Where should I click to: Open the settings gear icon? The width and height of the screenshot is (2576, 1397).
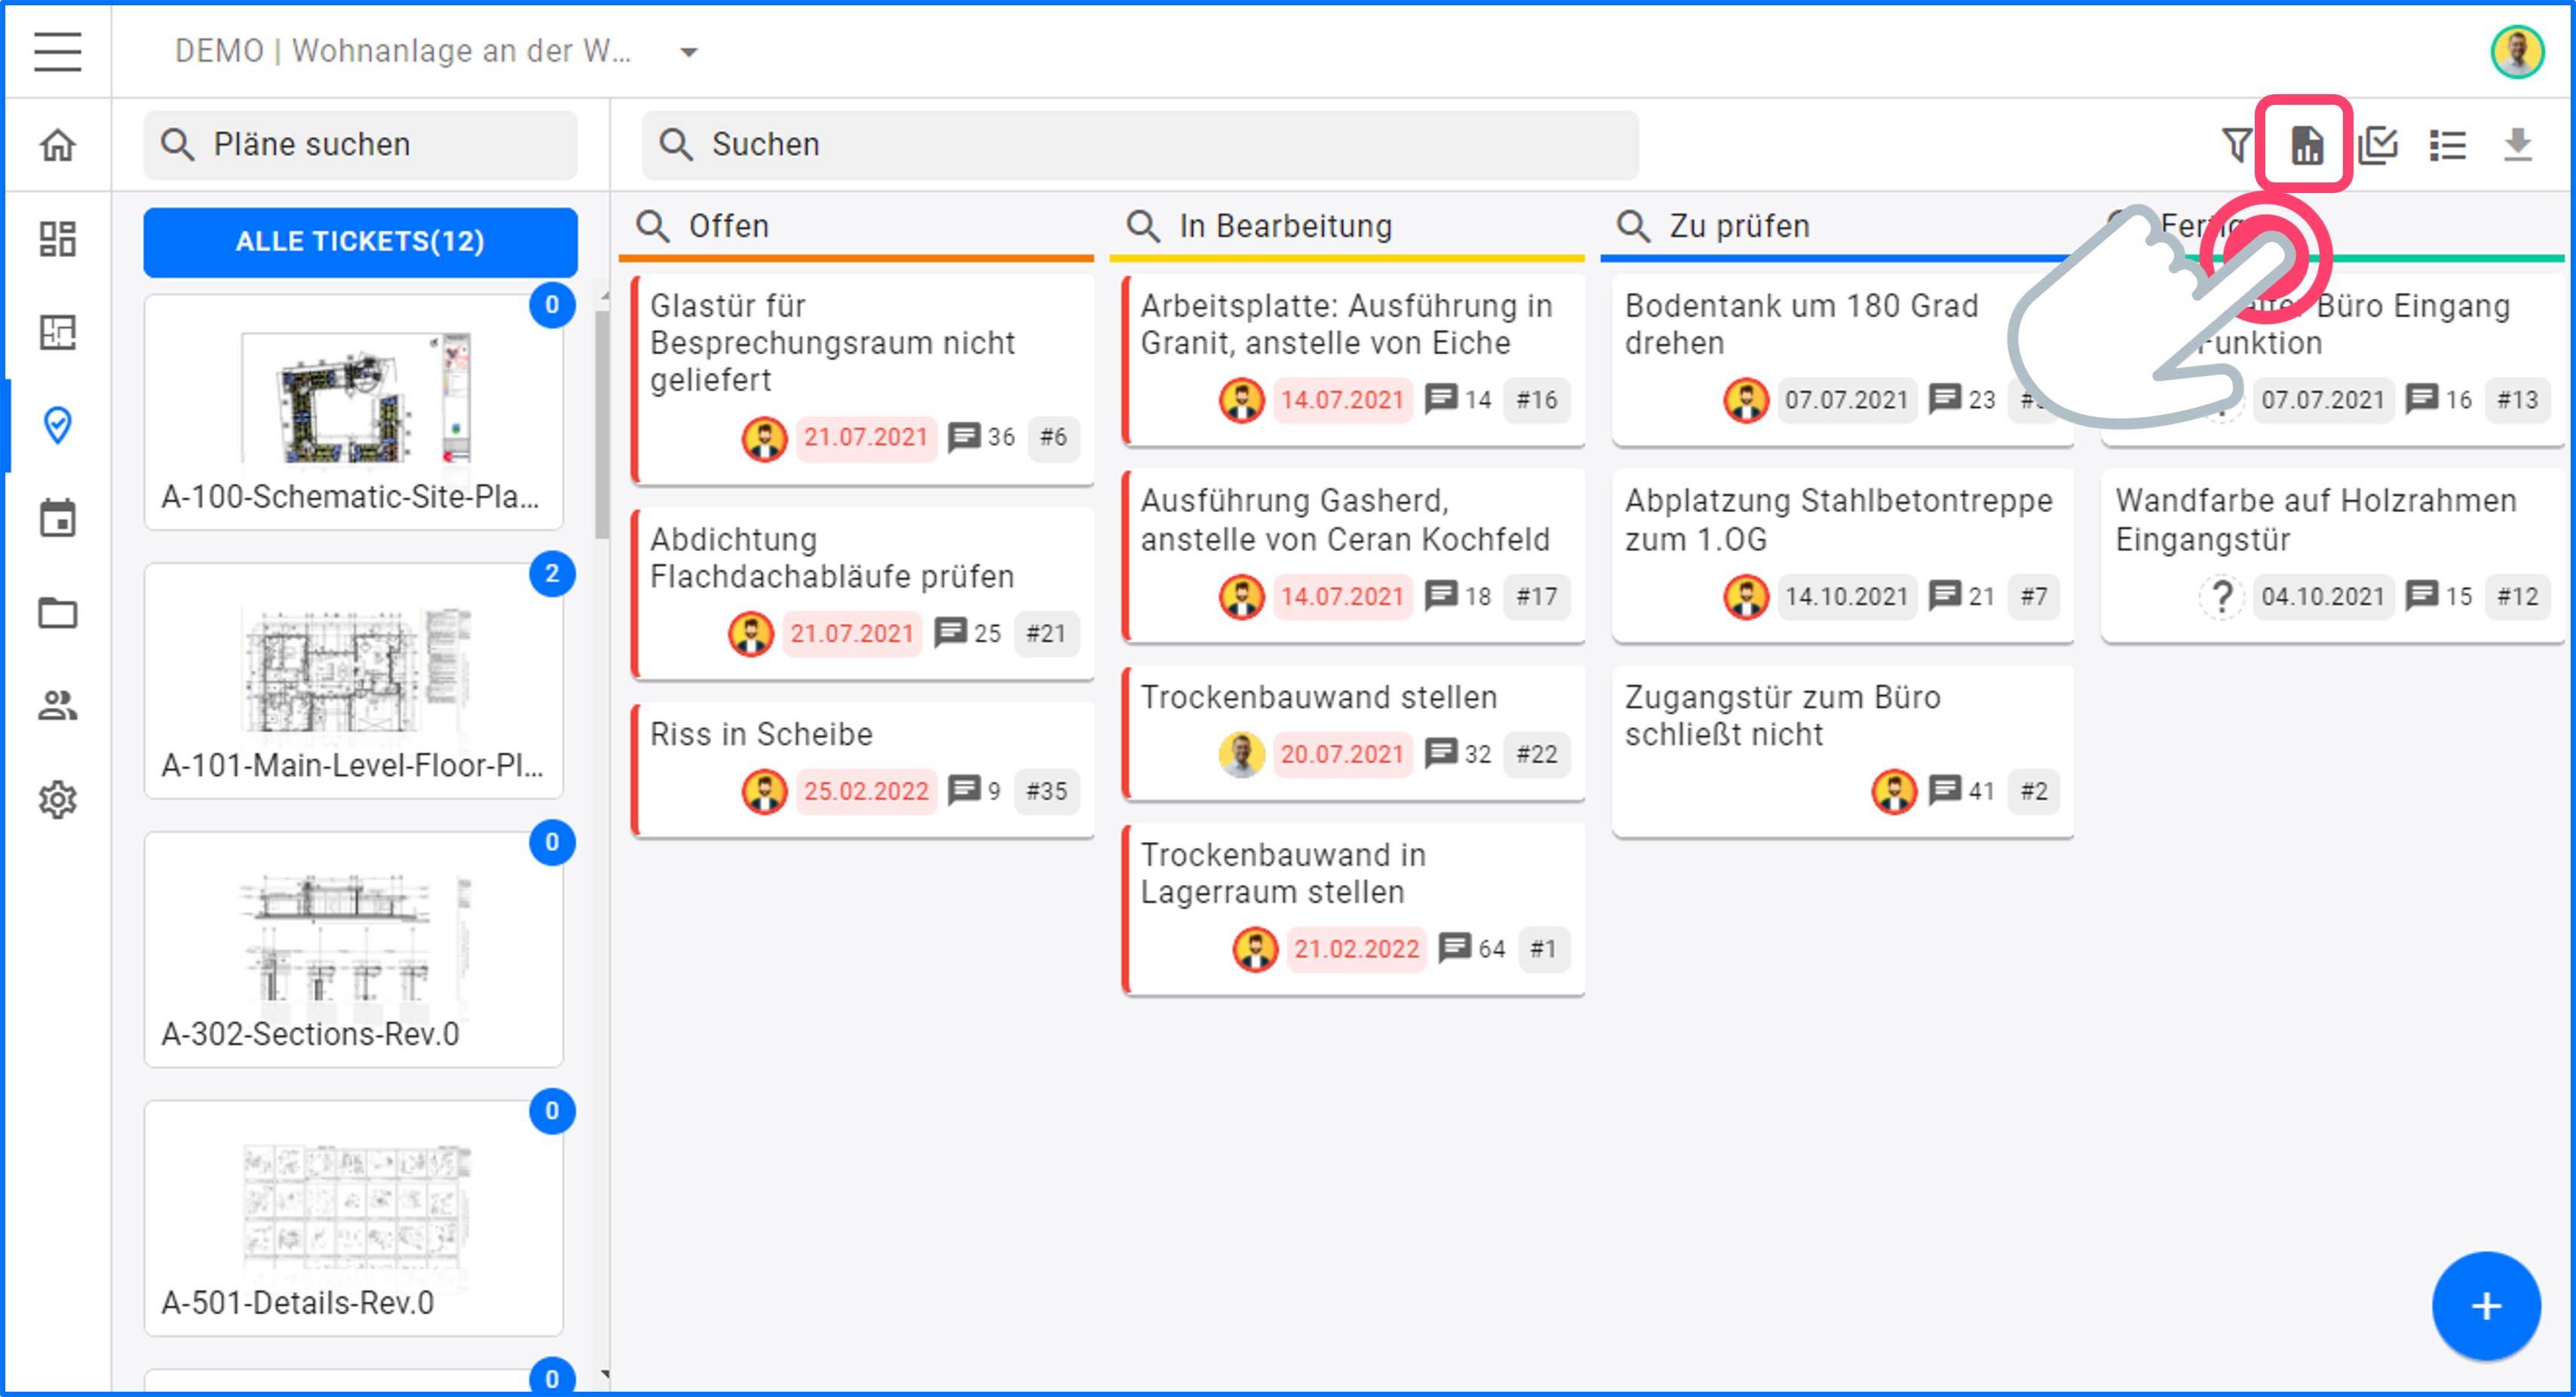57,800
